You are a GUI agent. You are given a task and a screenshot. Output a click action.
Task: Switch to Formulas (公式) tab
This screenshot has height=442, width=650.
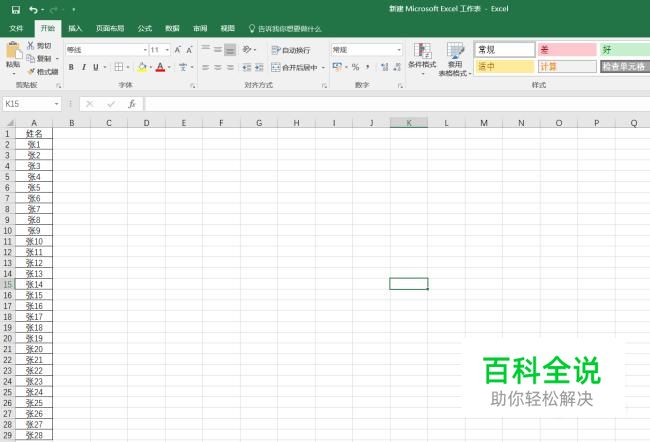pyautogui.click(x=145, y=28)
